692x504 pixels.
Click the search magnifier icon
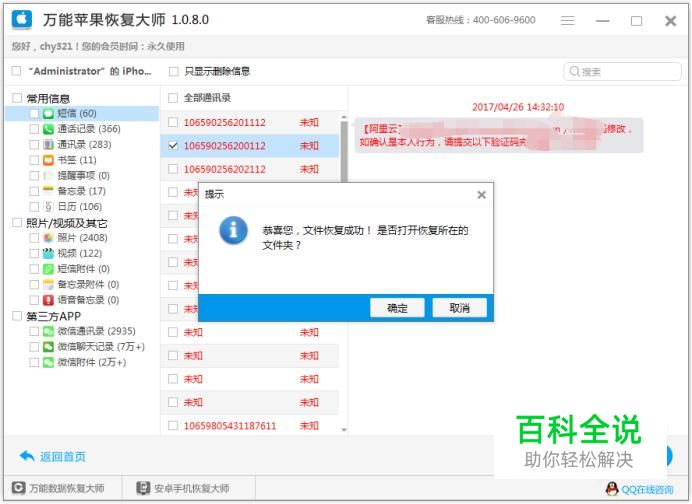(x=574, y=71)
